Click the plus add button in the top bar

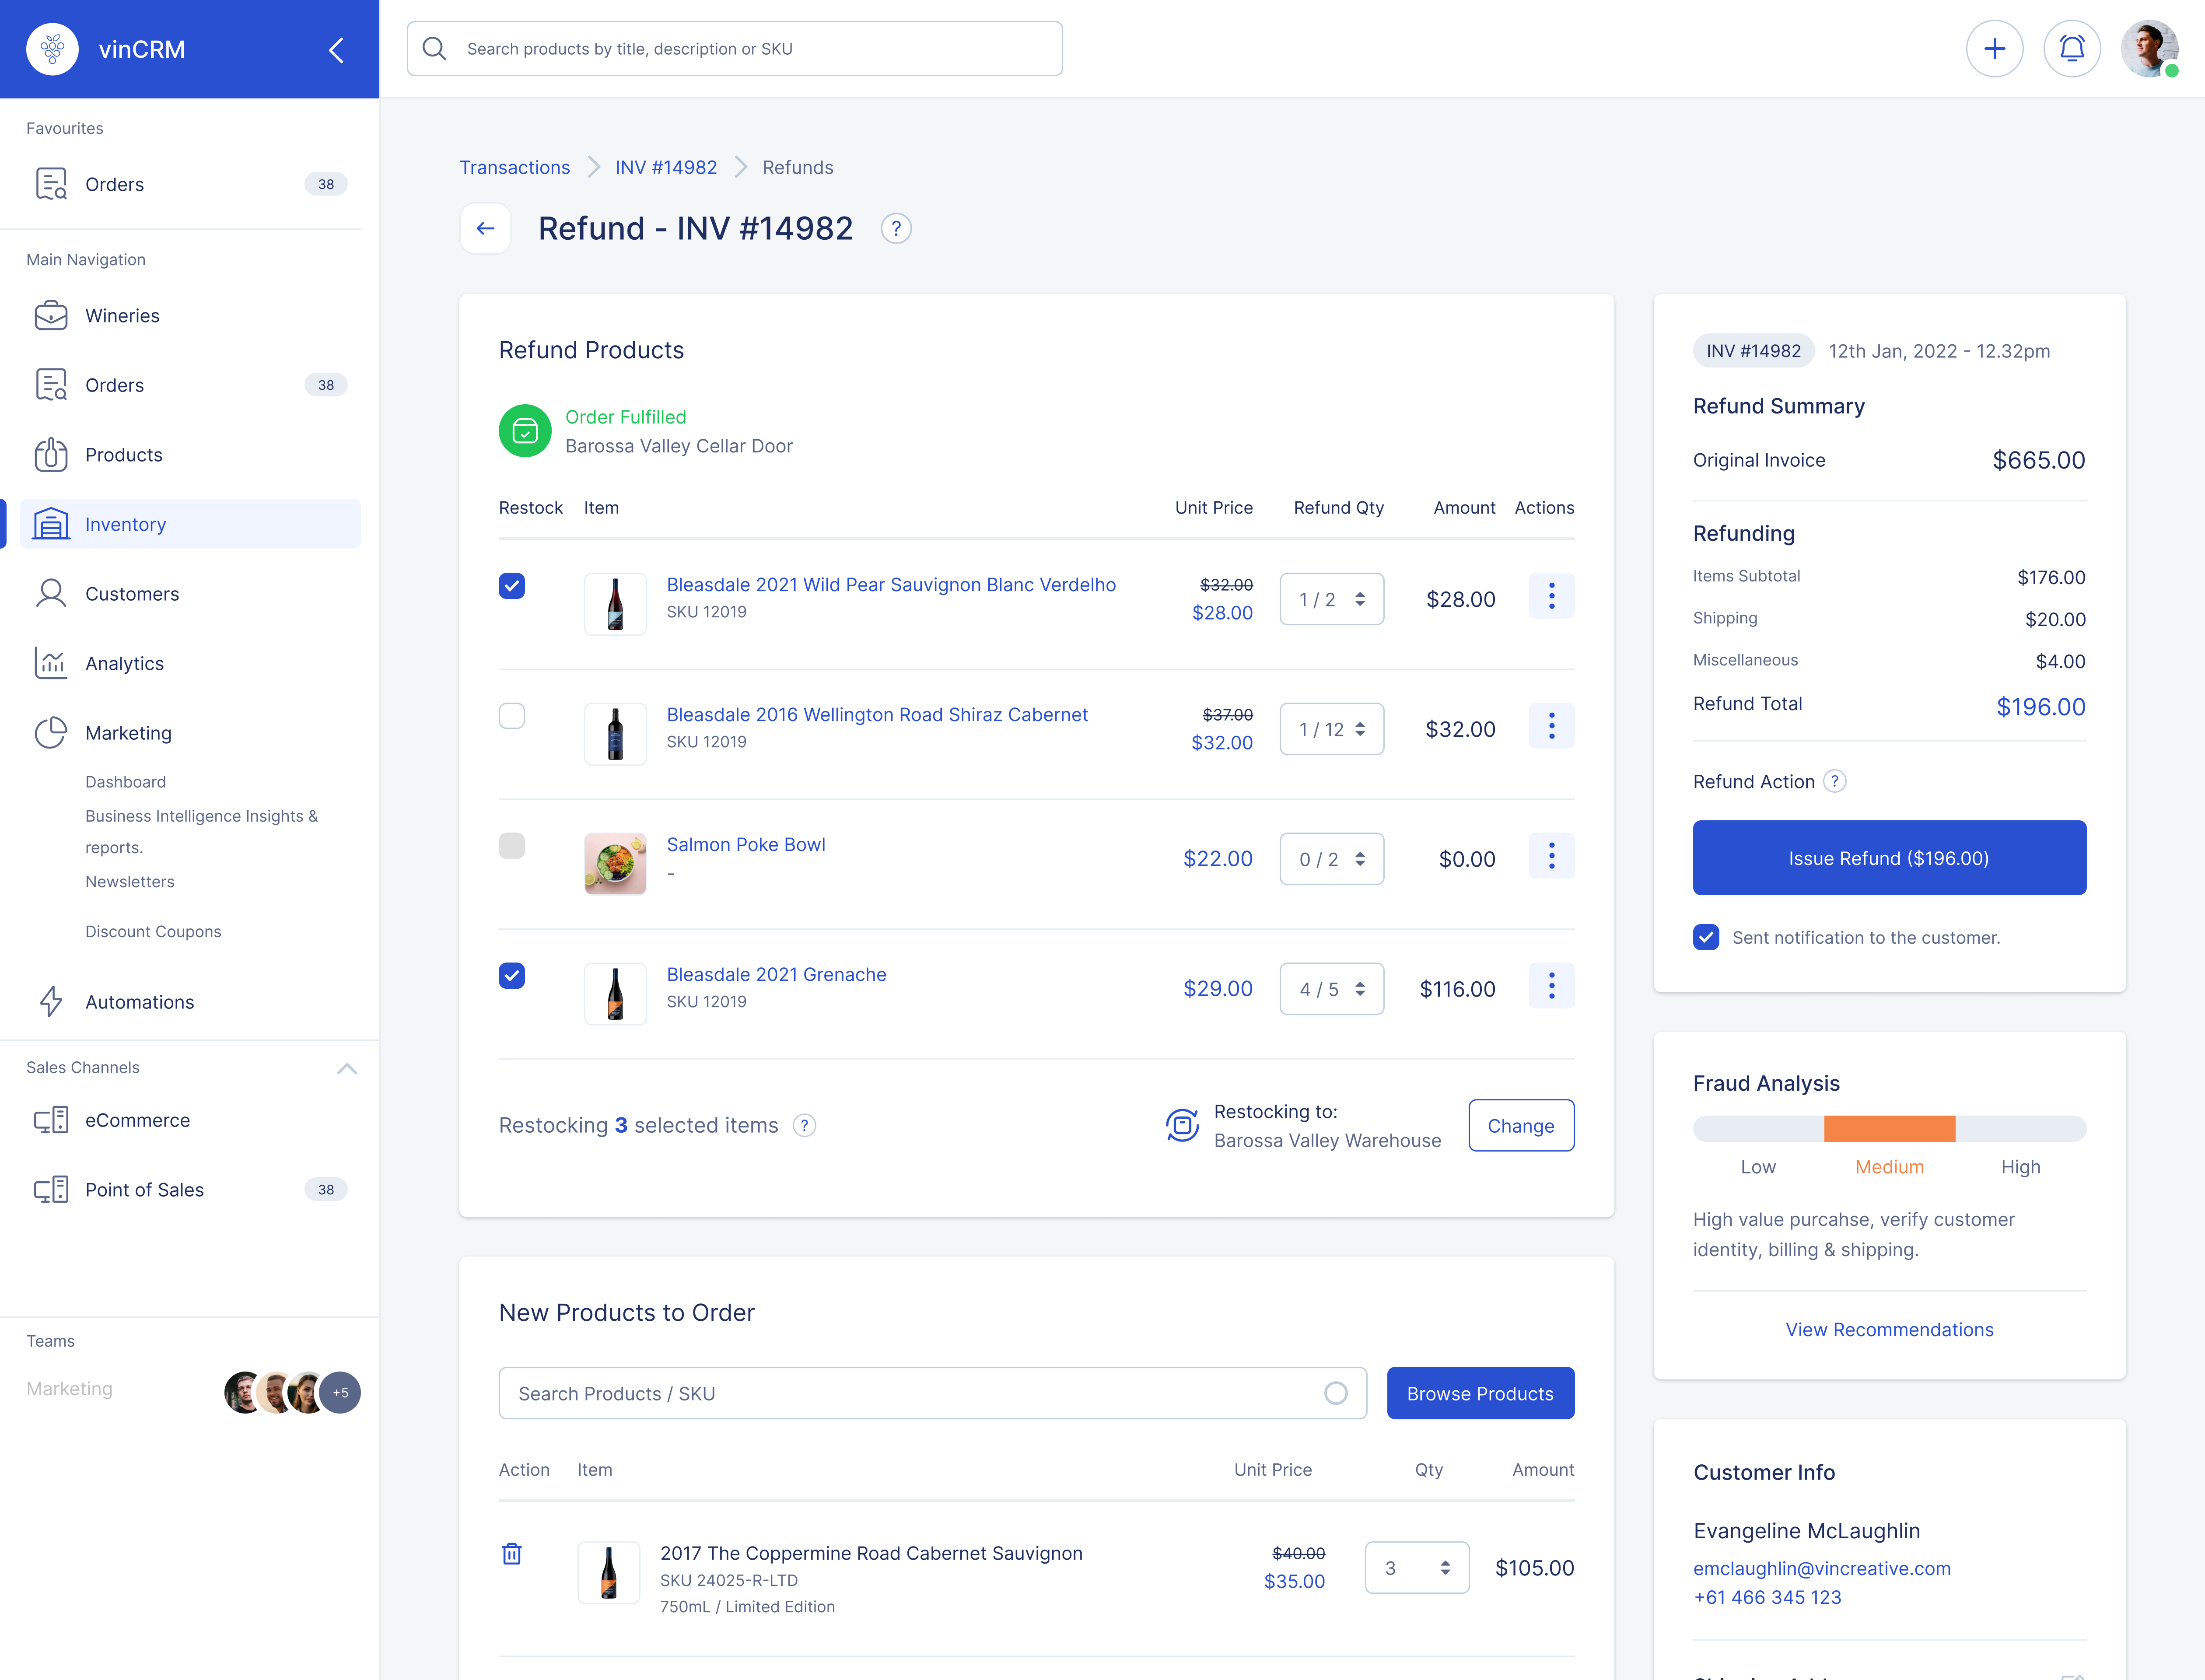1994,49
